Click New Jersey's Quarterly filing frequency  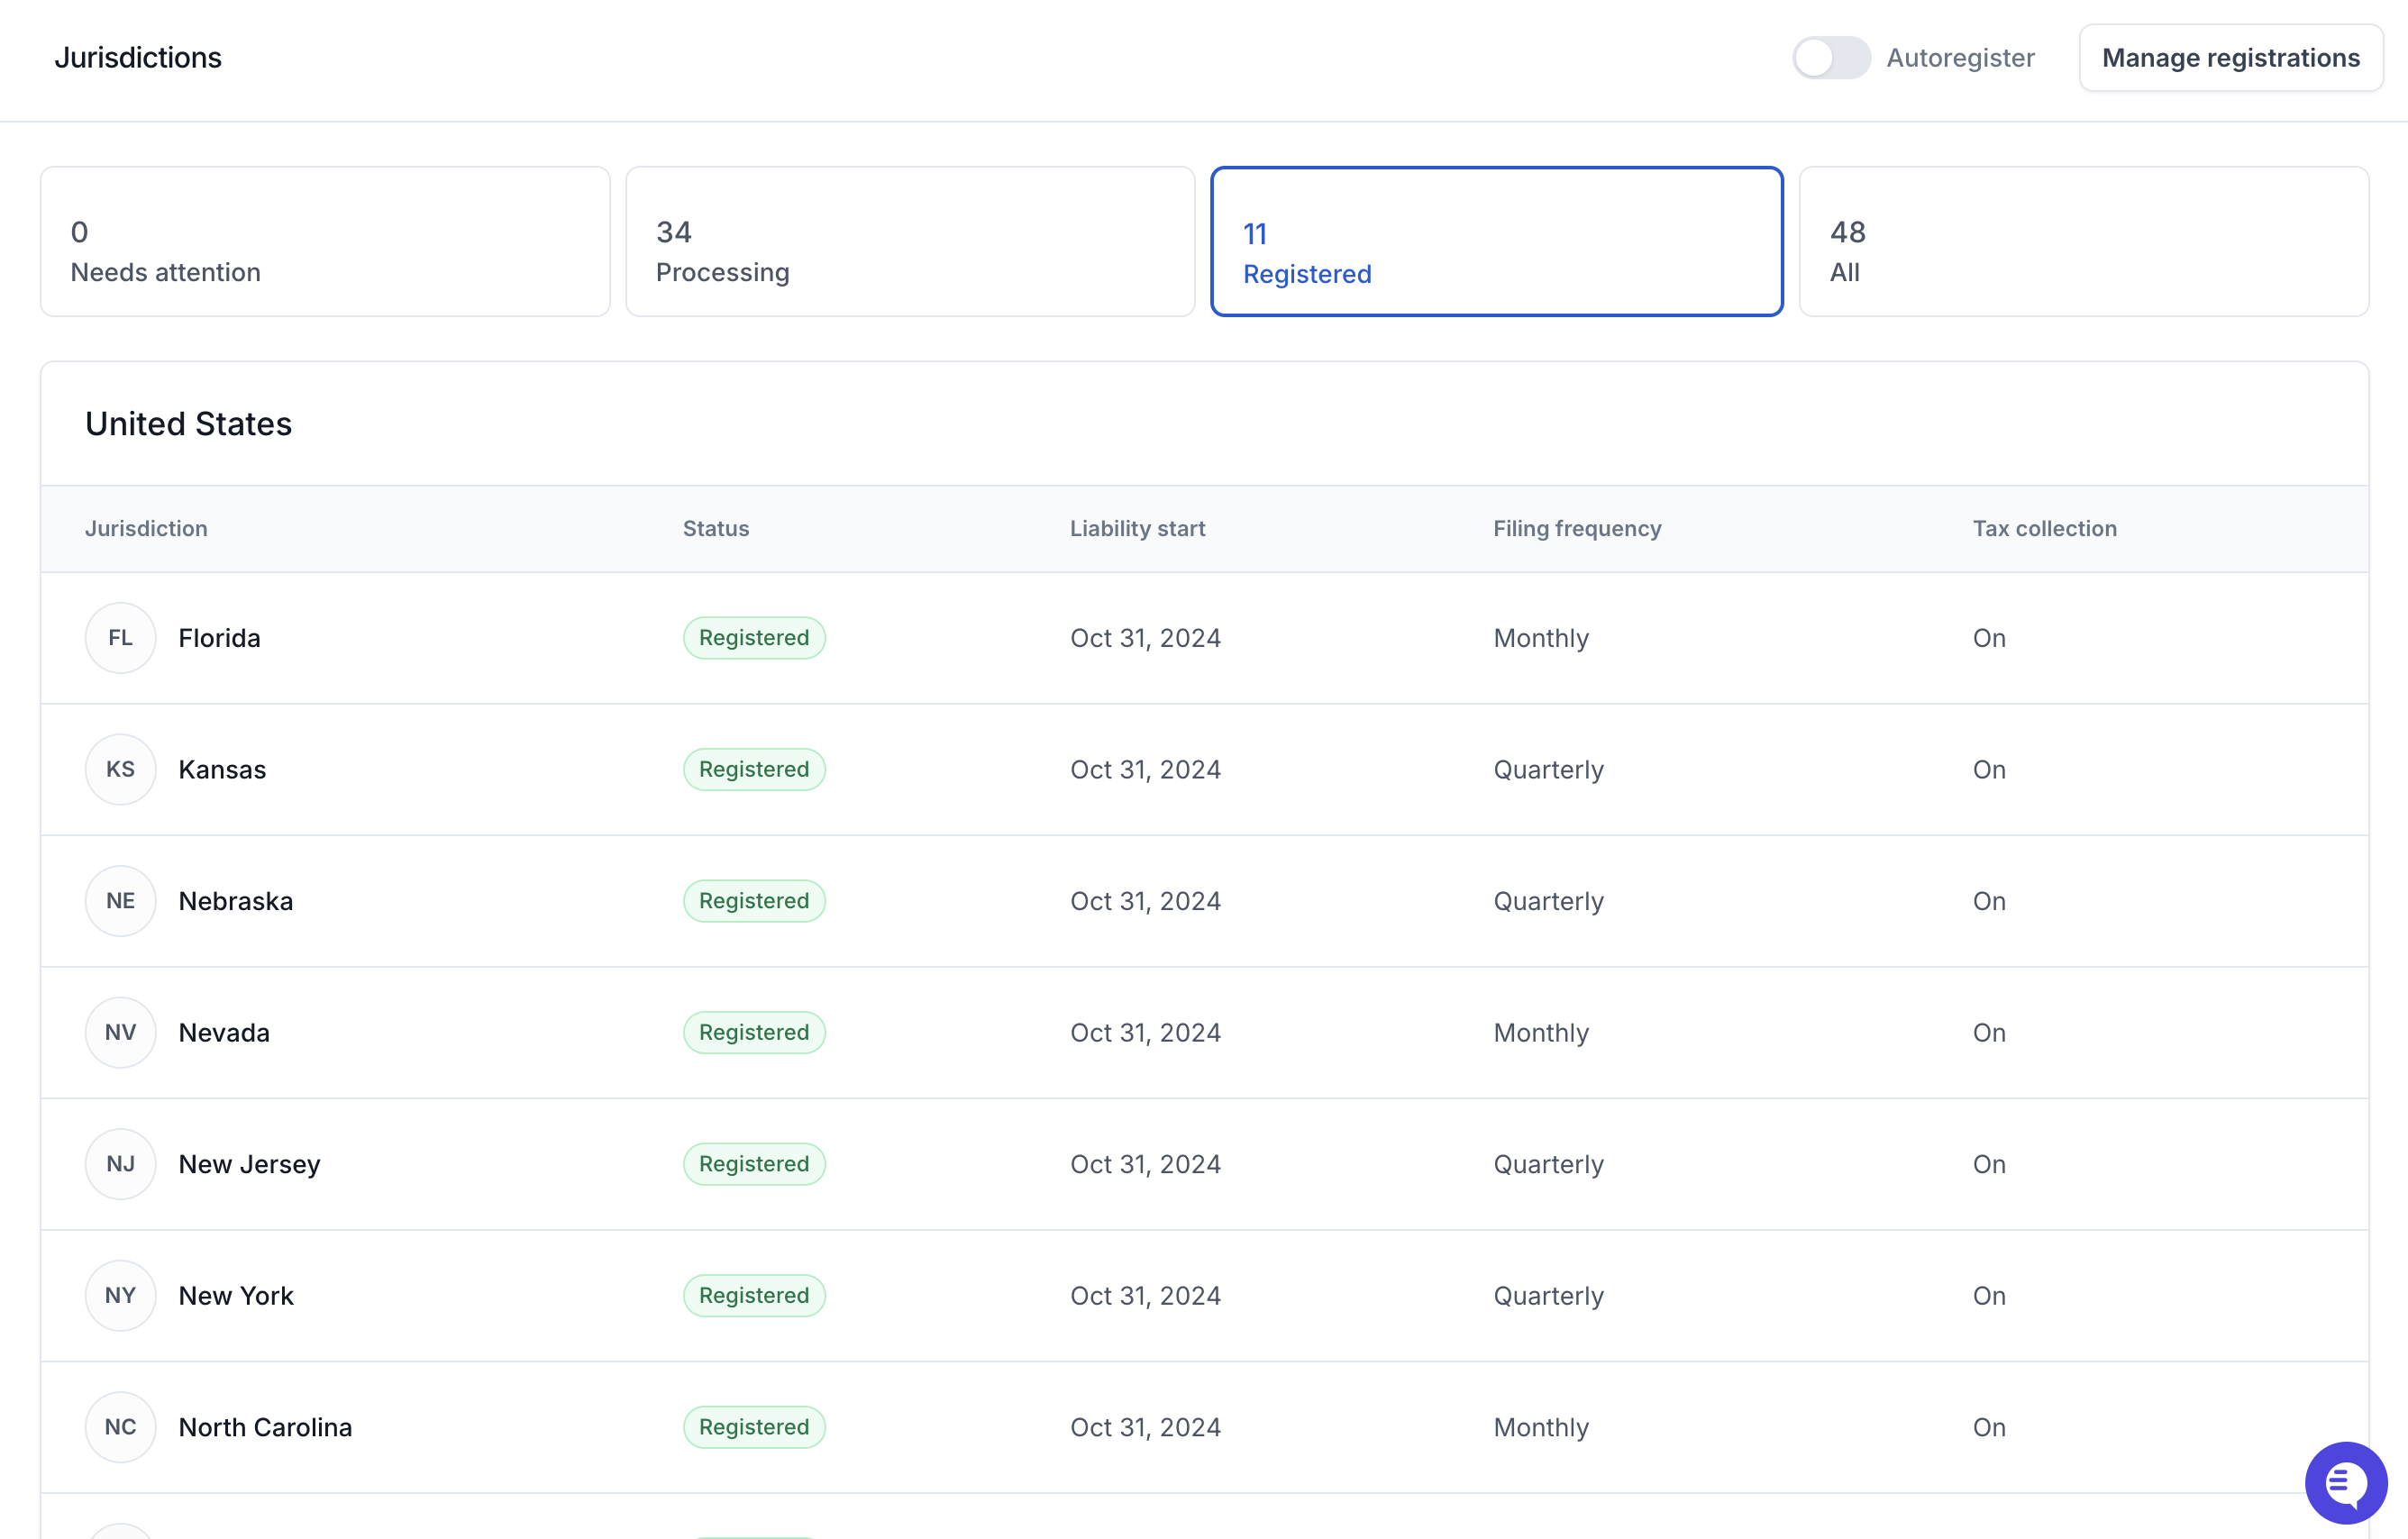click(x=1548, y=1164)
